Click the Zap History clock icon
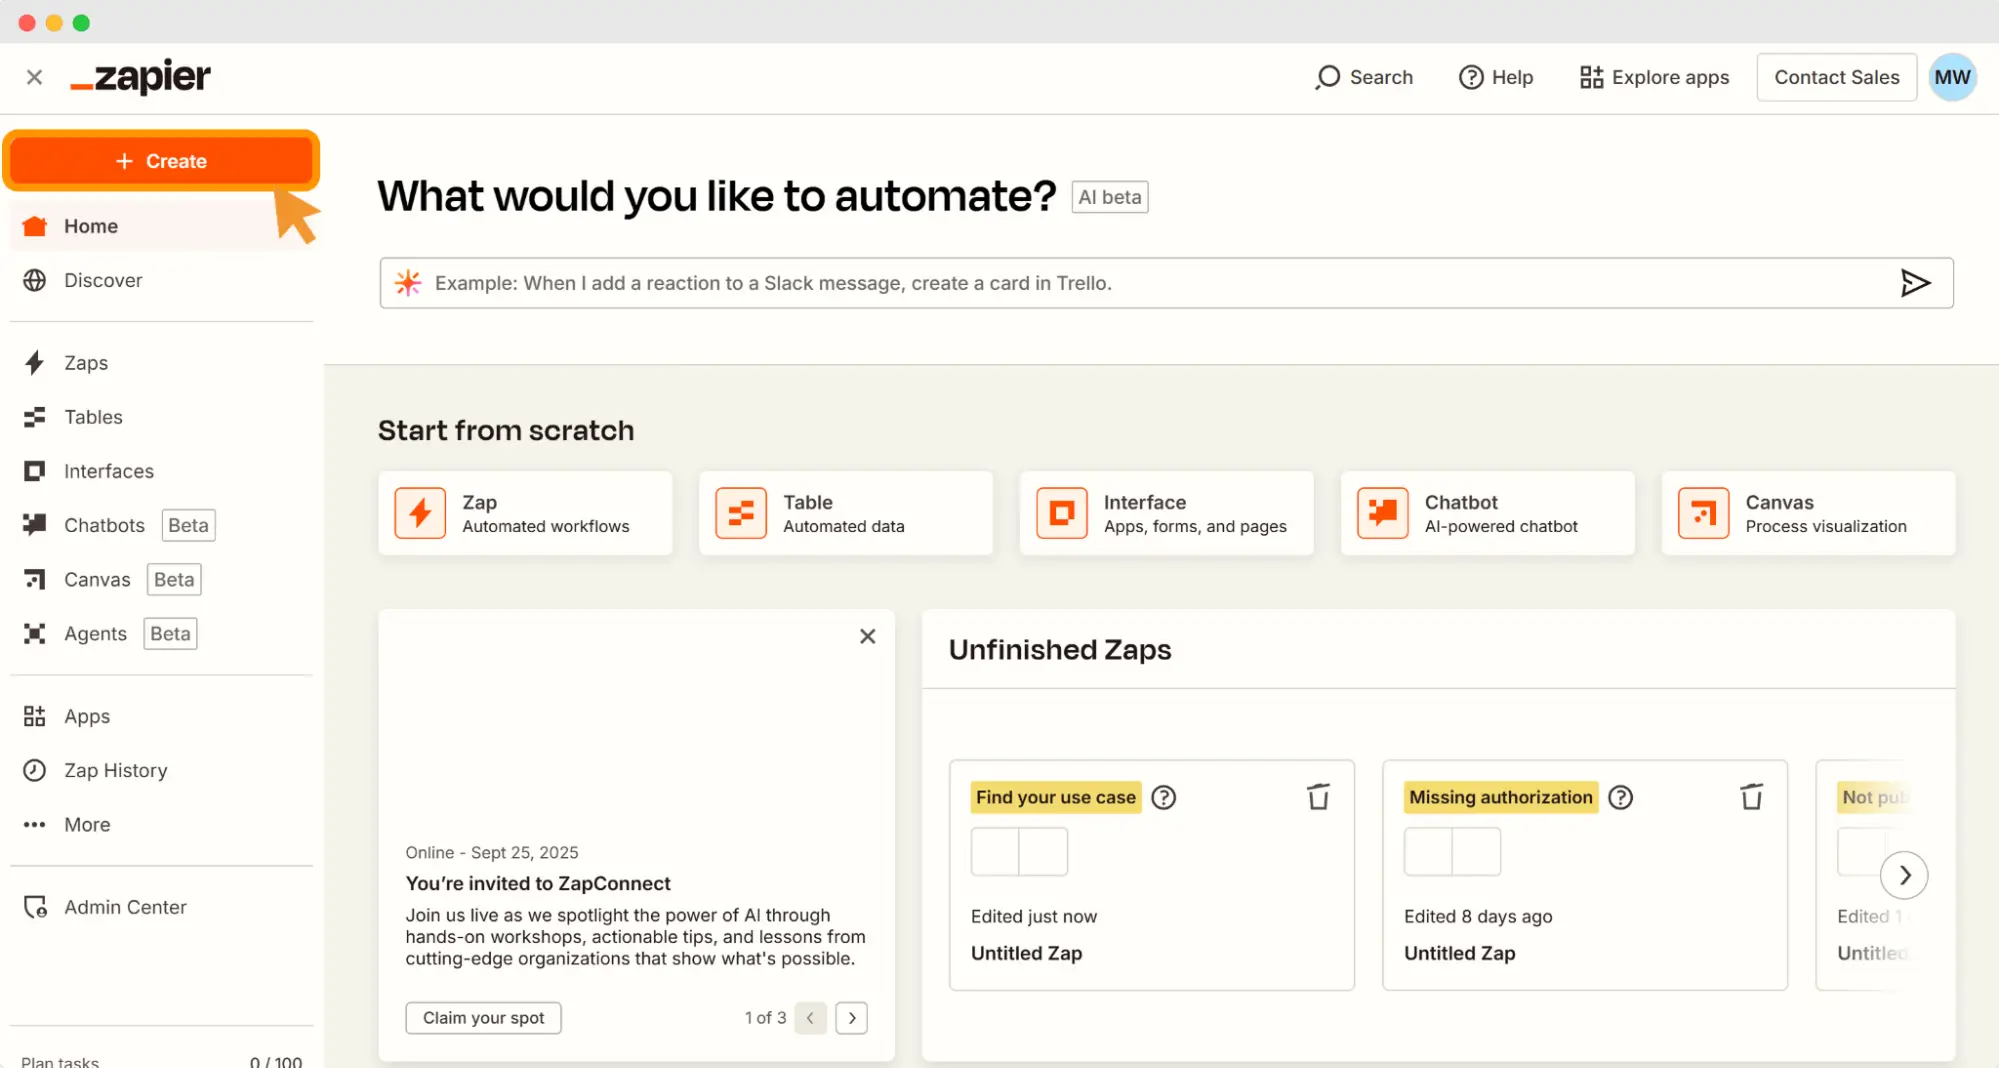The height and width of the screenshot is (1068, 1999). tap(35, 770)
